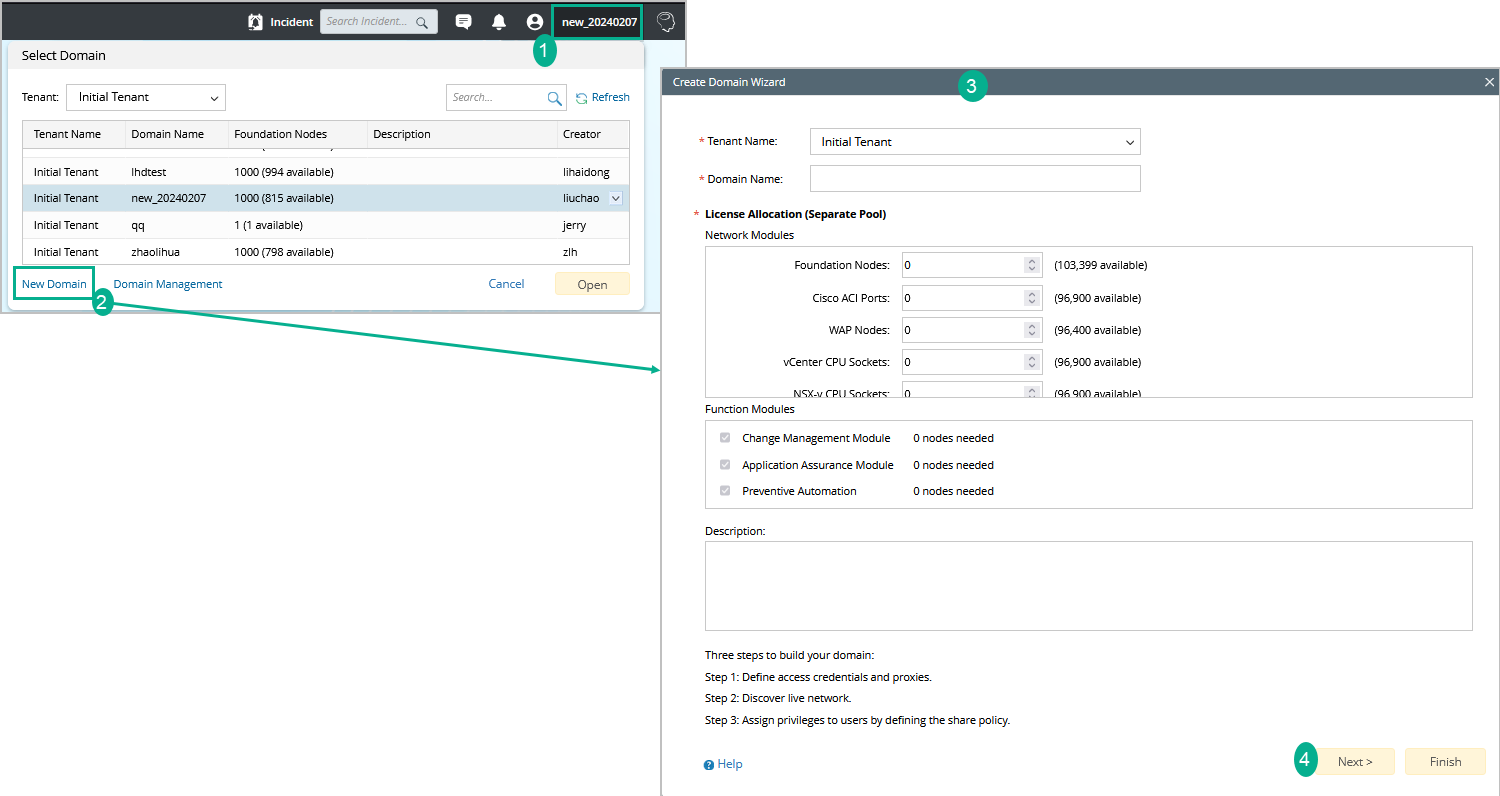
Task: Click the Incident alarm icon
Action: pyautogui.click(x=256, y=22)
